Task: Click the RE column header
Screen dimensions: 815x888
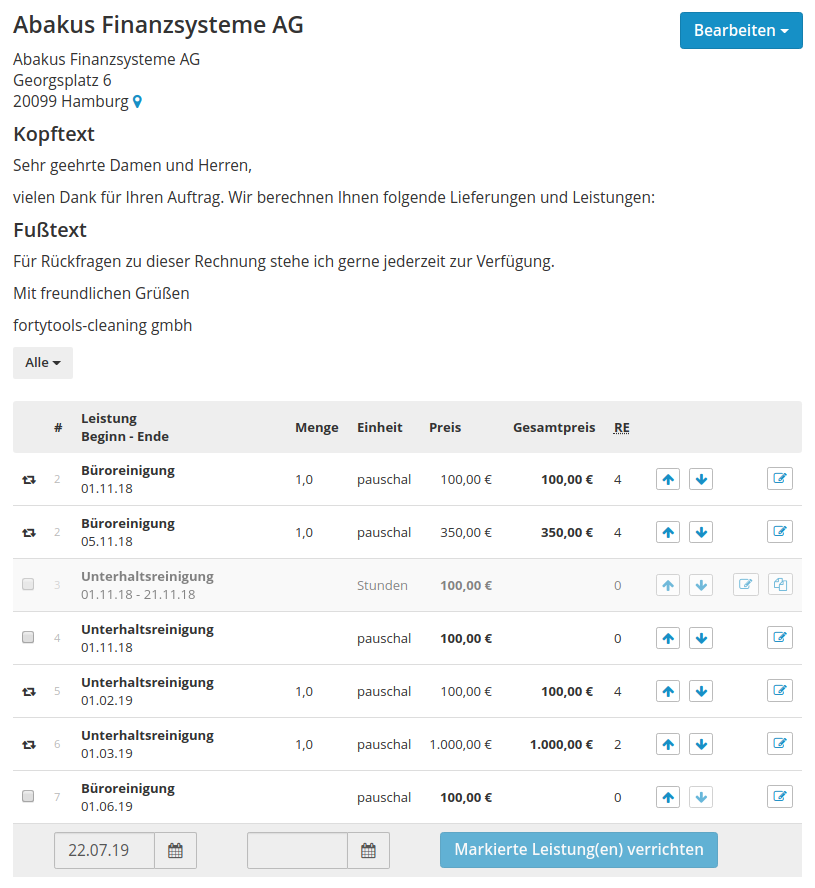Action: point(622,428)
